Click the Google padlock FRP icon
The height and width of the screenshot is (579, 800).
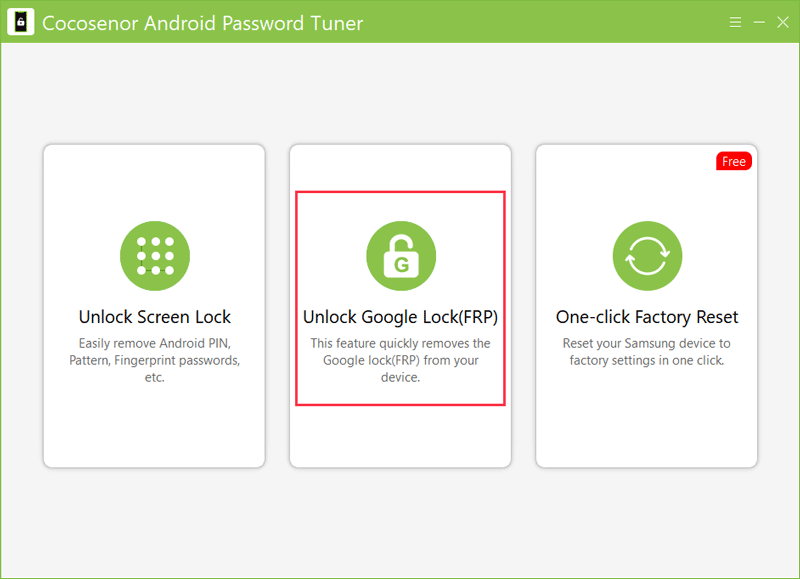[401, 256]
